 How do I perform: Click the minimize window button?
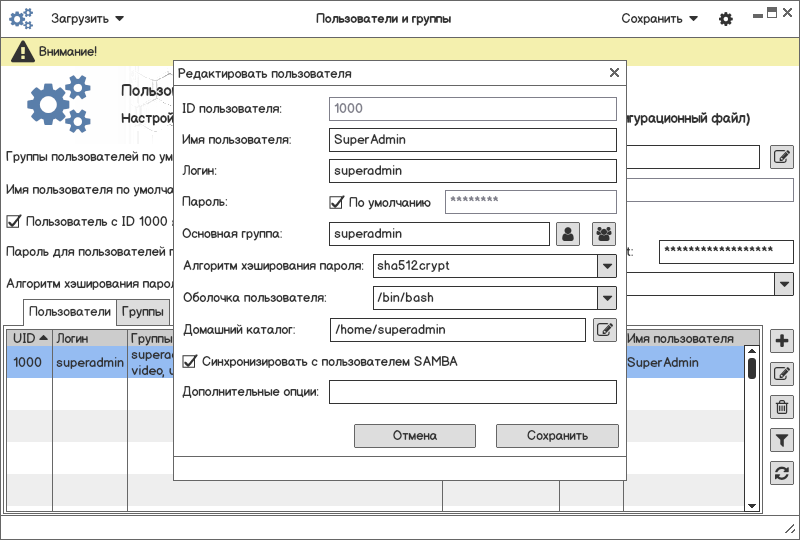[x=758, y=16]
